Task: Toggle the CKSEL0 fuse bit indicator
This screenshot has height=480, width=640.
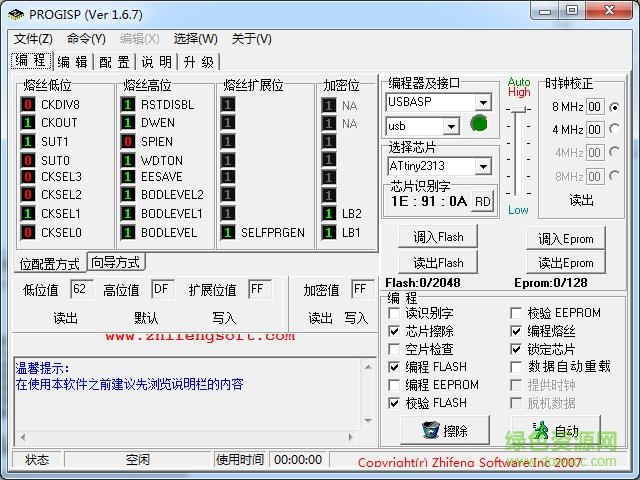Action: pos(29,233)
